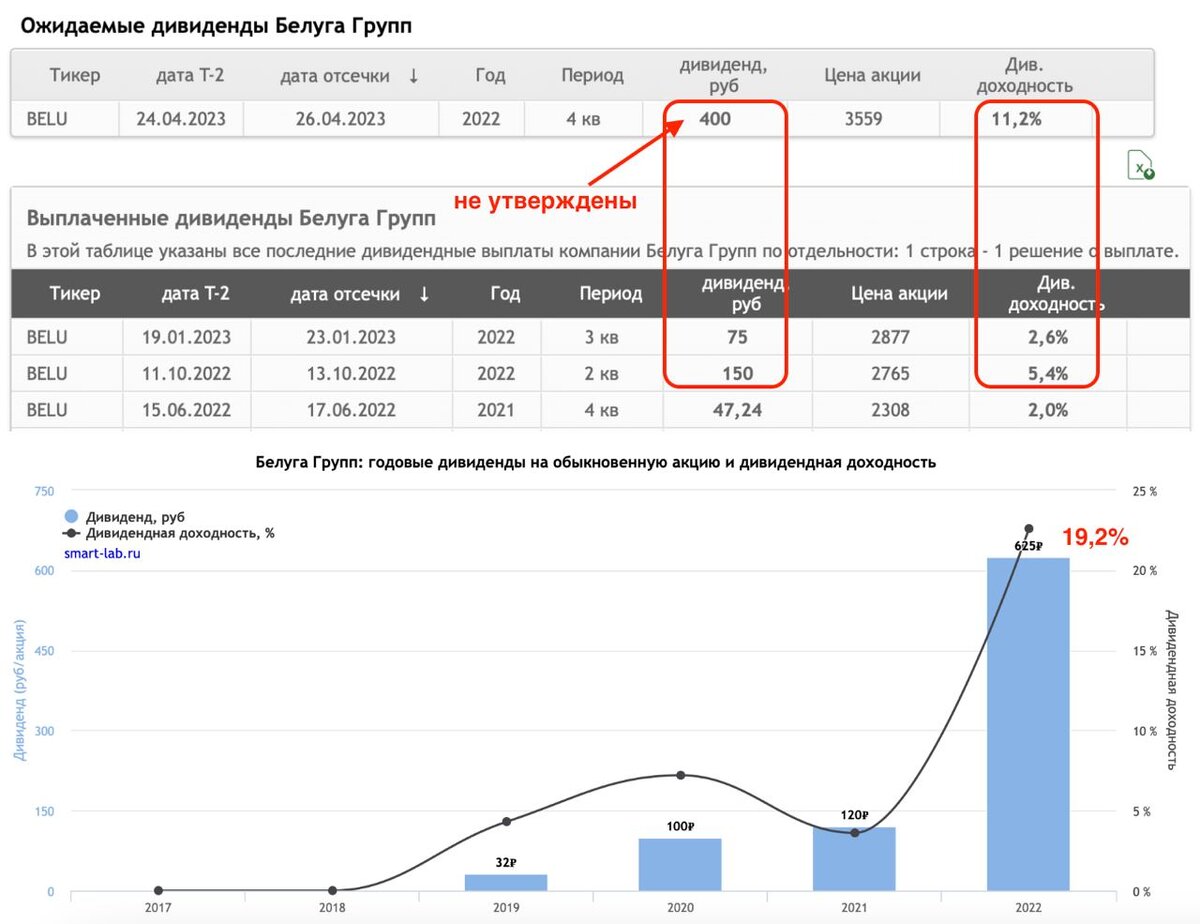The height and width of the screenshot is (924, 1200).
Task: Click 3 кв period cell
Action: [x=602, y=337]
